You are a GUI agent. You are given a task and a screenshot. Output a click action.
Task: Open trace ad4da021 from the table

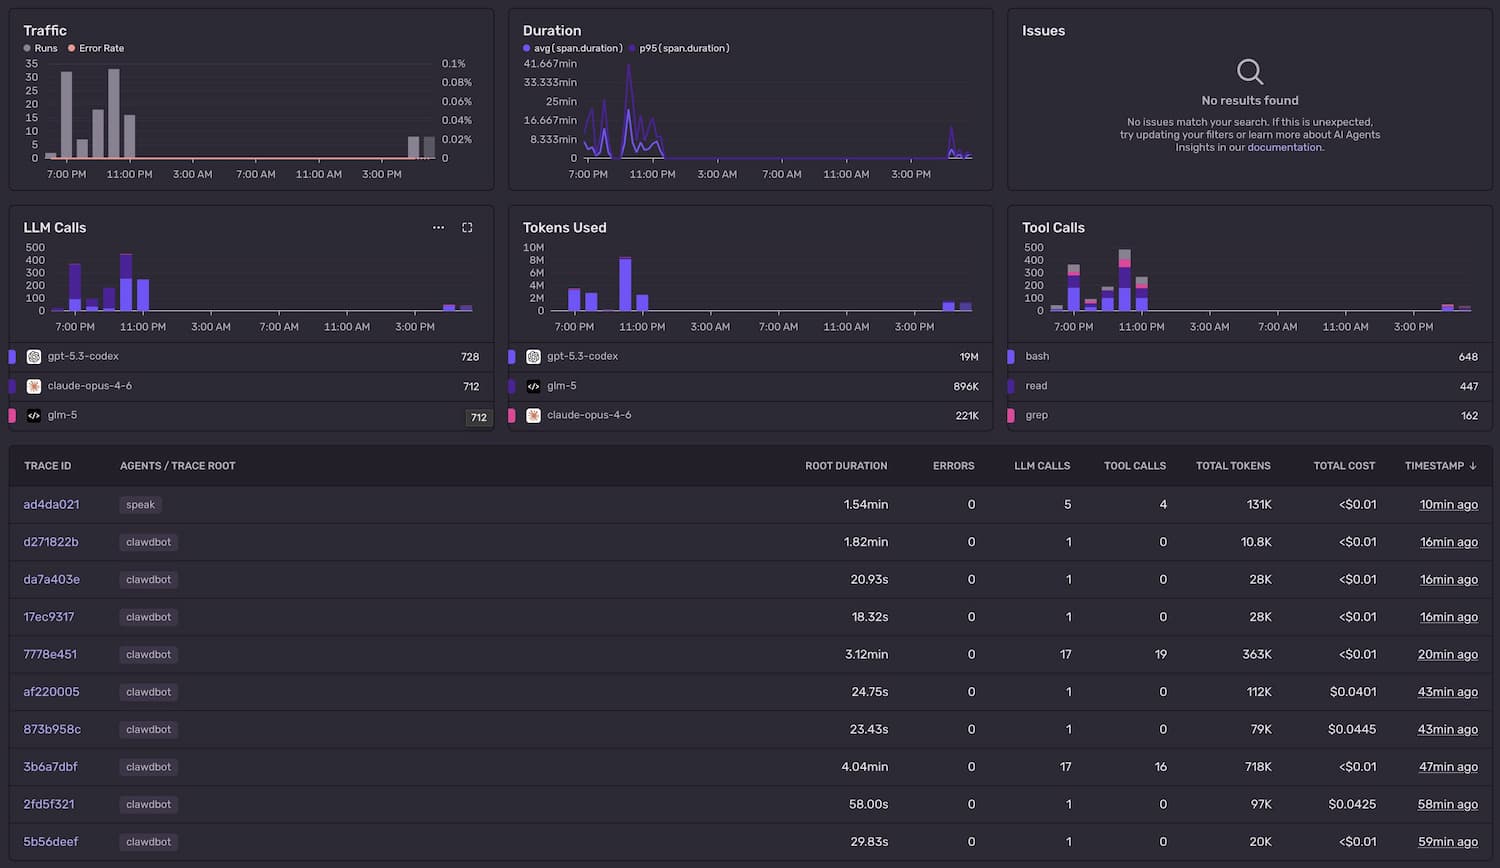(51, 504)
